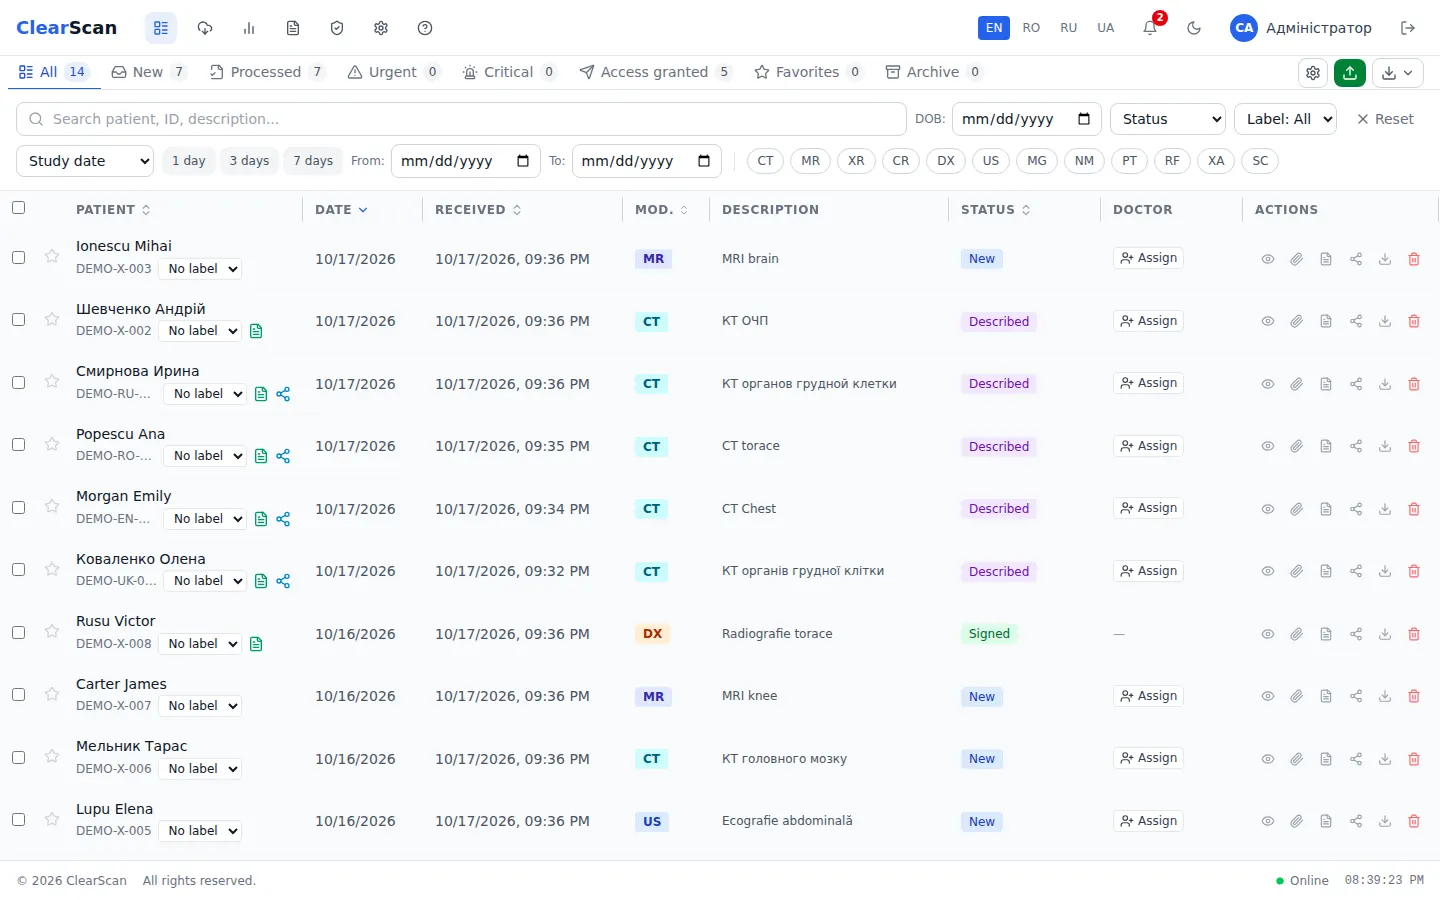Filter by the 7 days button

point(313,161)
